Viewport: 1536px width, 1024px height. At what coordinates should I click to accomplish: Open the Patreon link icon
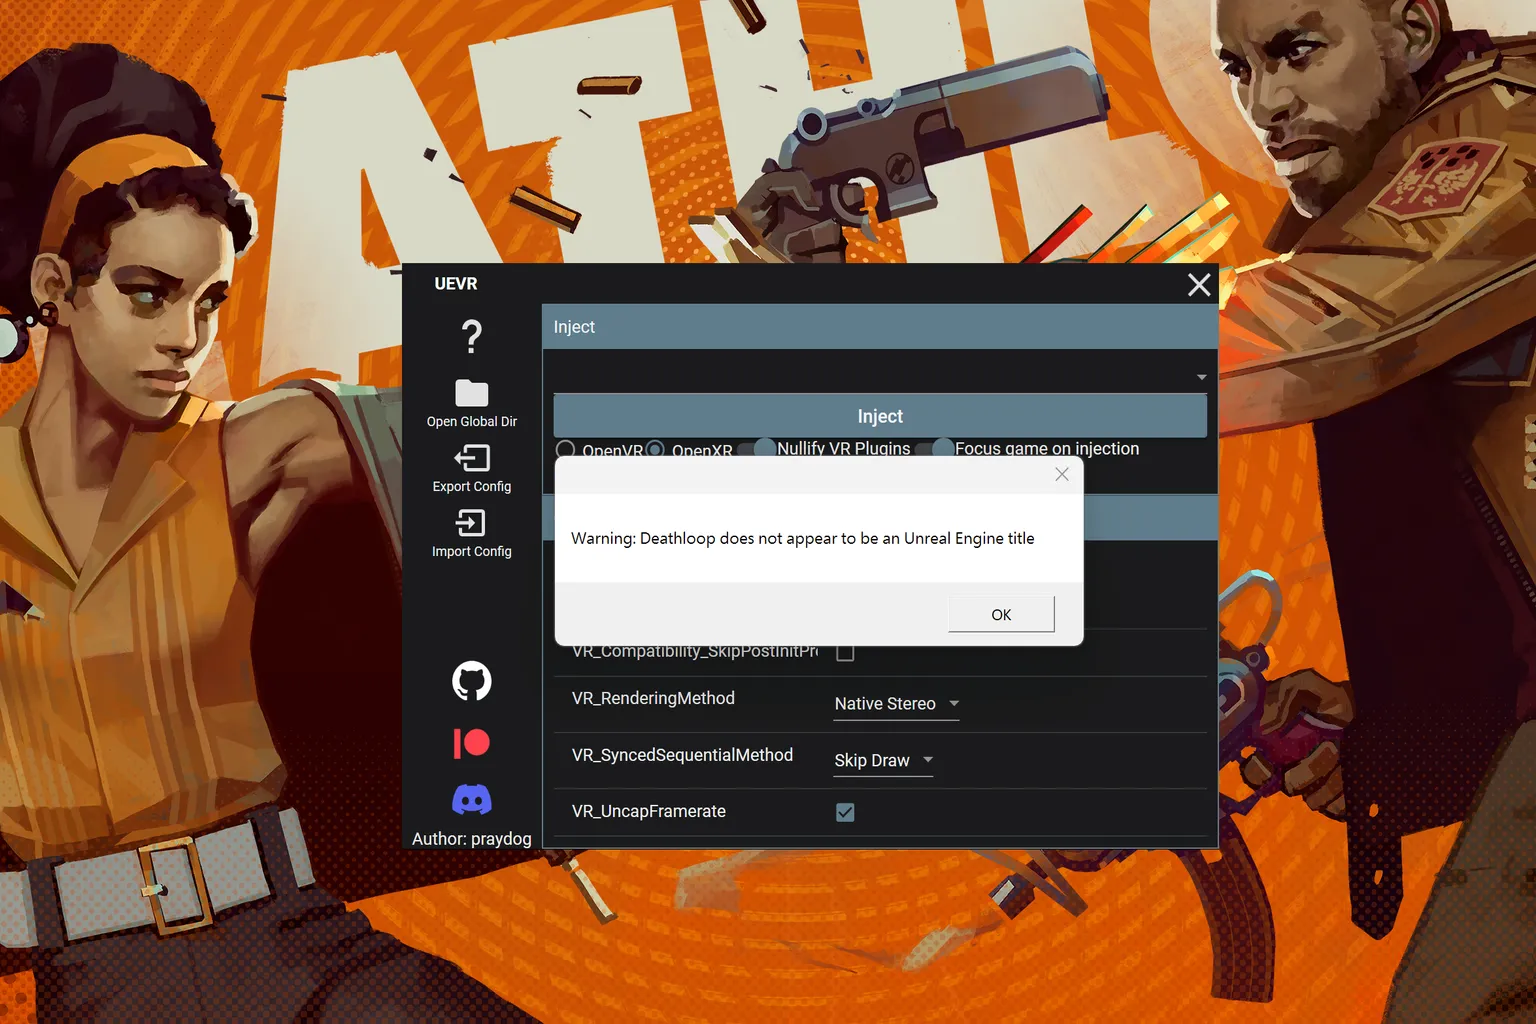(472, 743)
